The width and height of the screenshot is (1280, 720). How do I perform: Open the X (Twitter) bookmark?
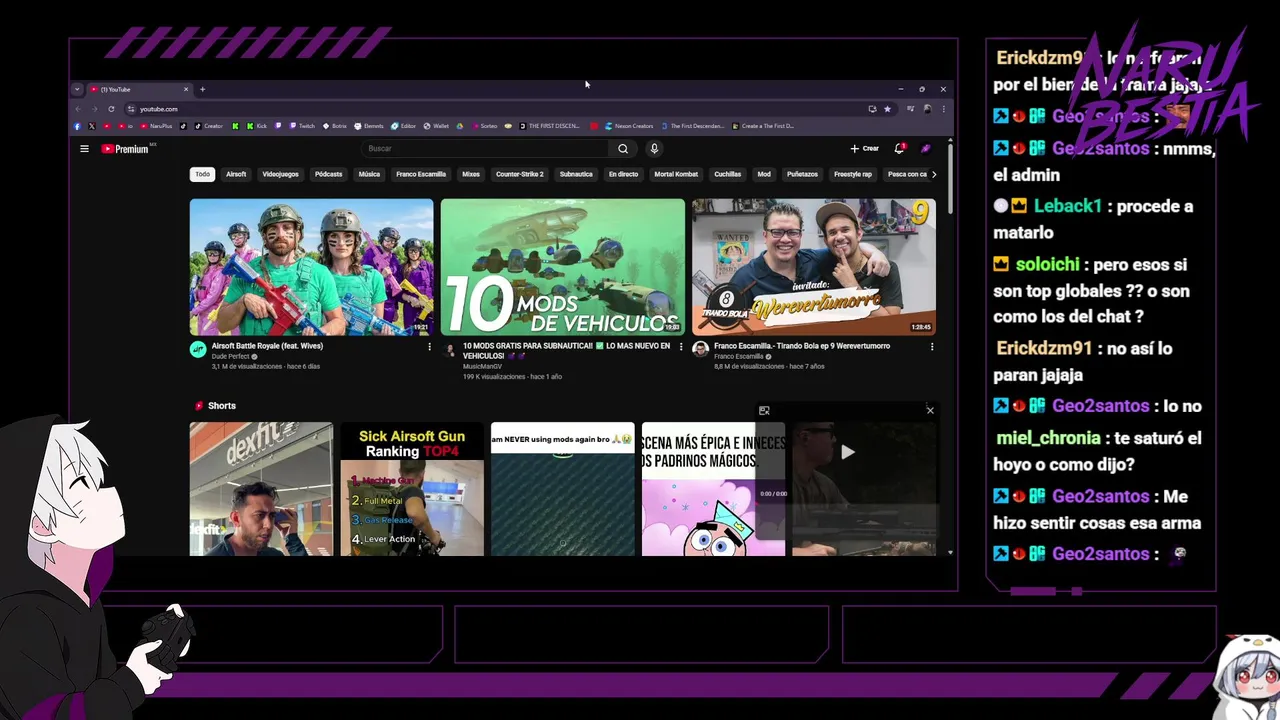point(92,126)
